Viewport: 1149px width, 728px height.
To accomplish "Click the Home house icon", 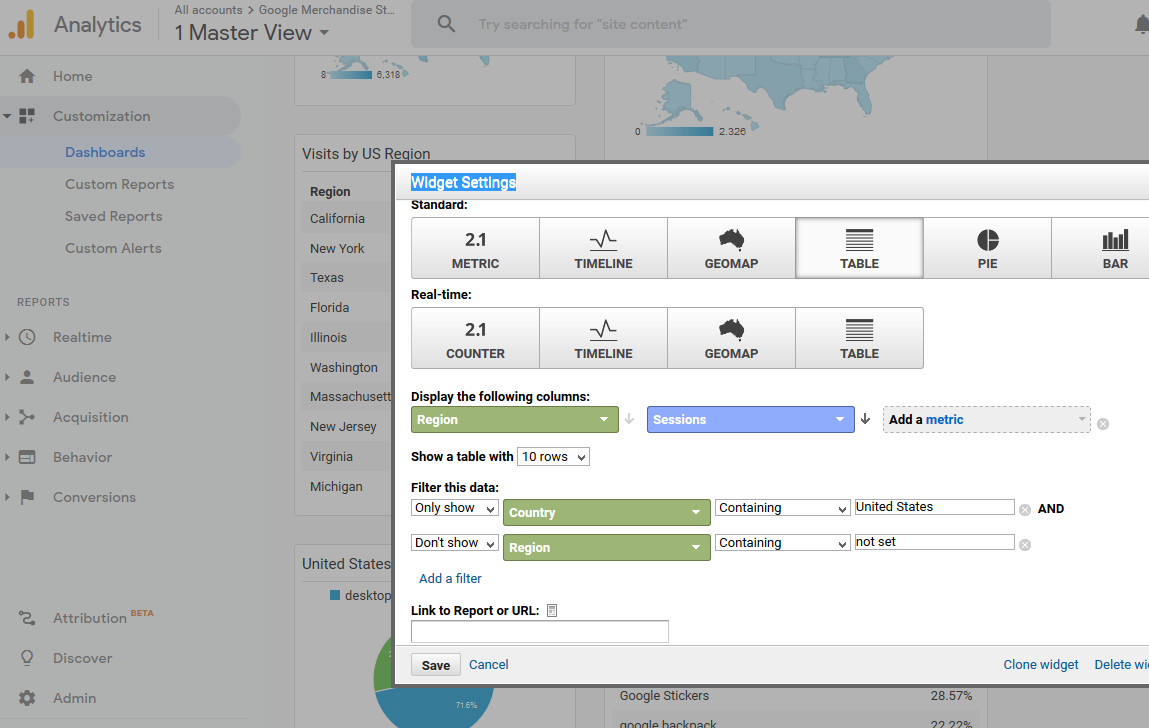I will pyautogui.click(x=27, y=76).
